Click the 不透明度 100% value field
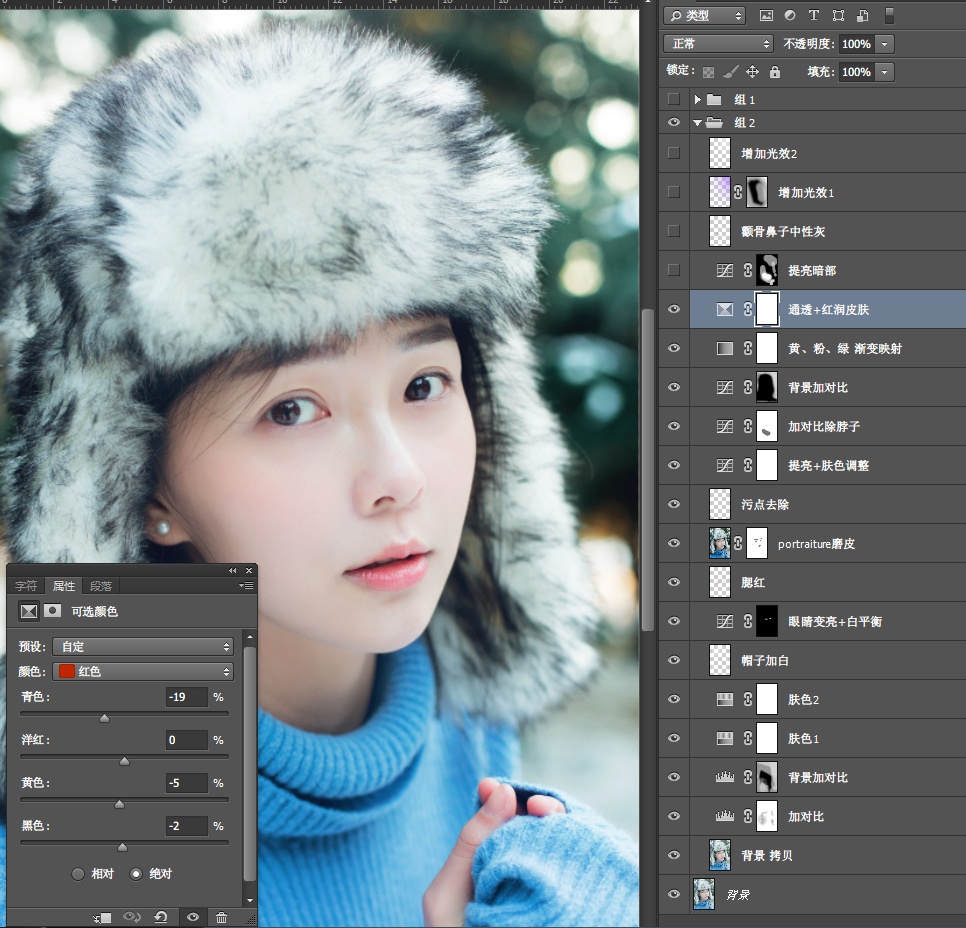The image size is (966, 928). click(856, 44)
